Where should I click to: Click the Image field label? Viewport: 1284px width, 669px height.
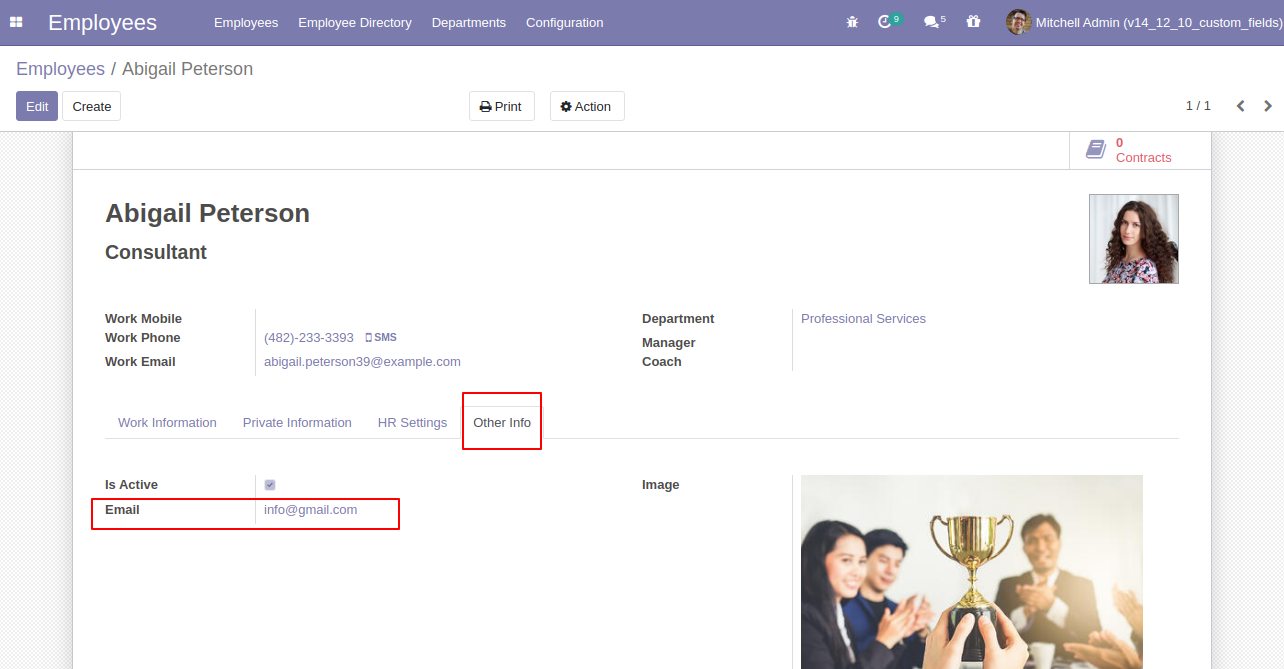(x=660, y=485)
